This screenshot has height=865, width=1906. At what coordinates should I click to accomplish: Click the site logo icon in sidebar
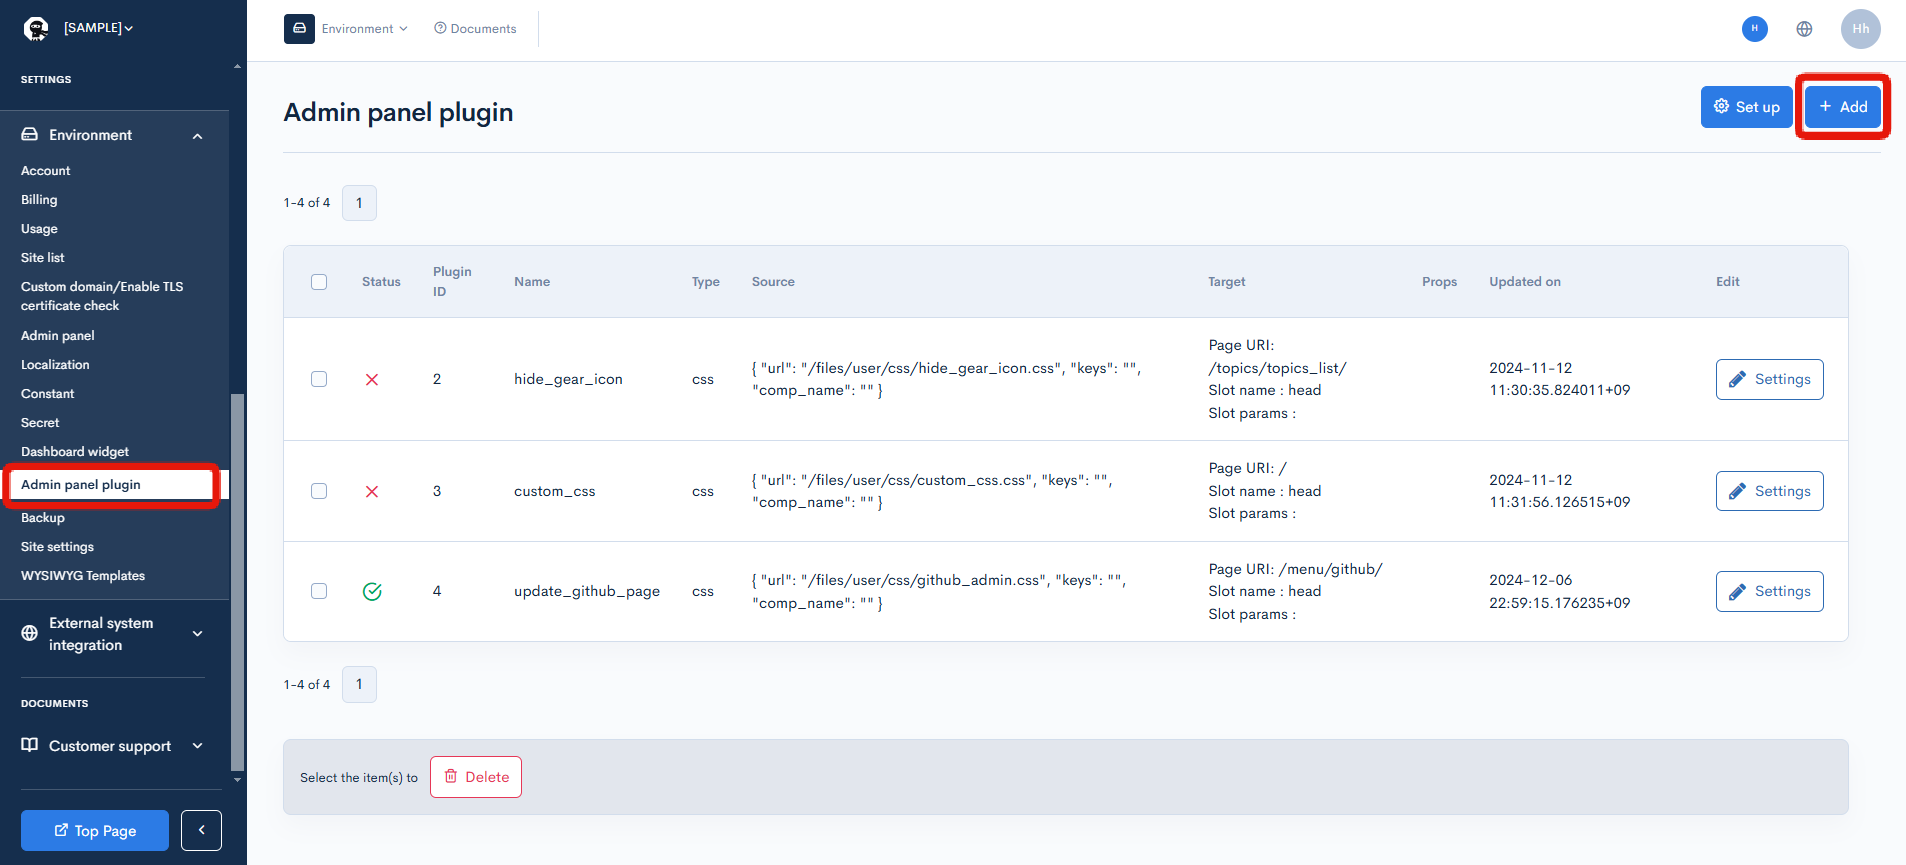point(36,29)
